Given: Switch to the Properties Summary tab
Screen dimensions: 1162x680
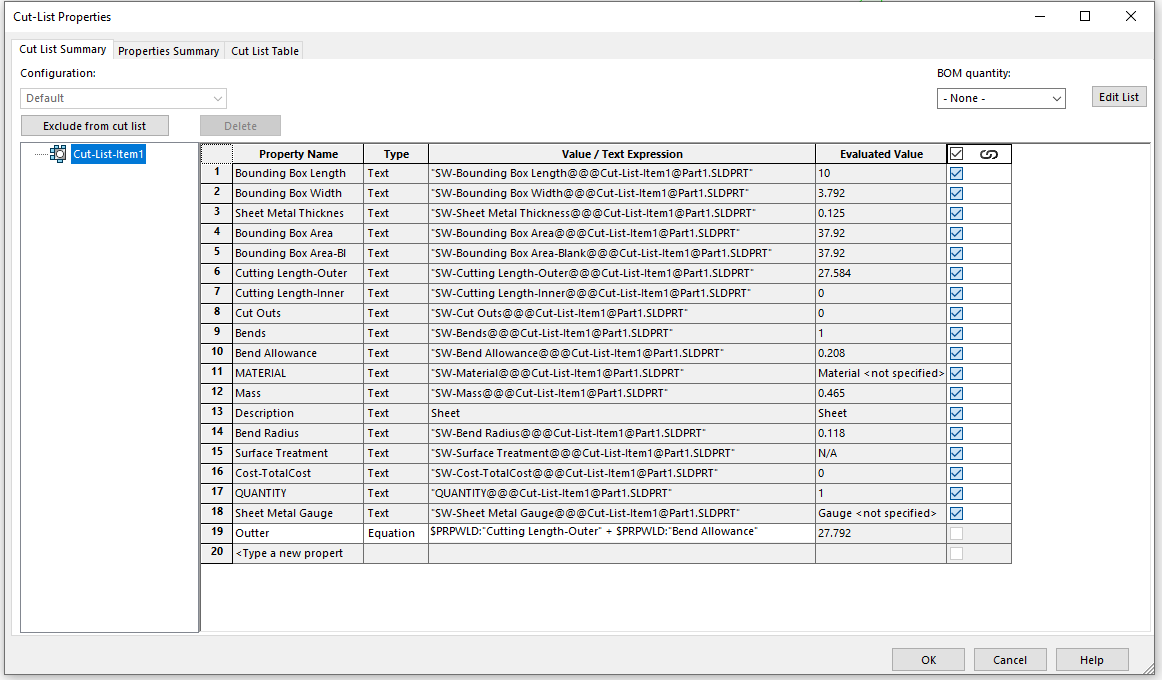Looking at the screenshot, I should [x=168, y=51].
